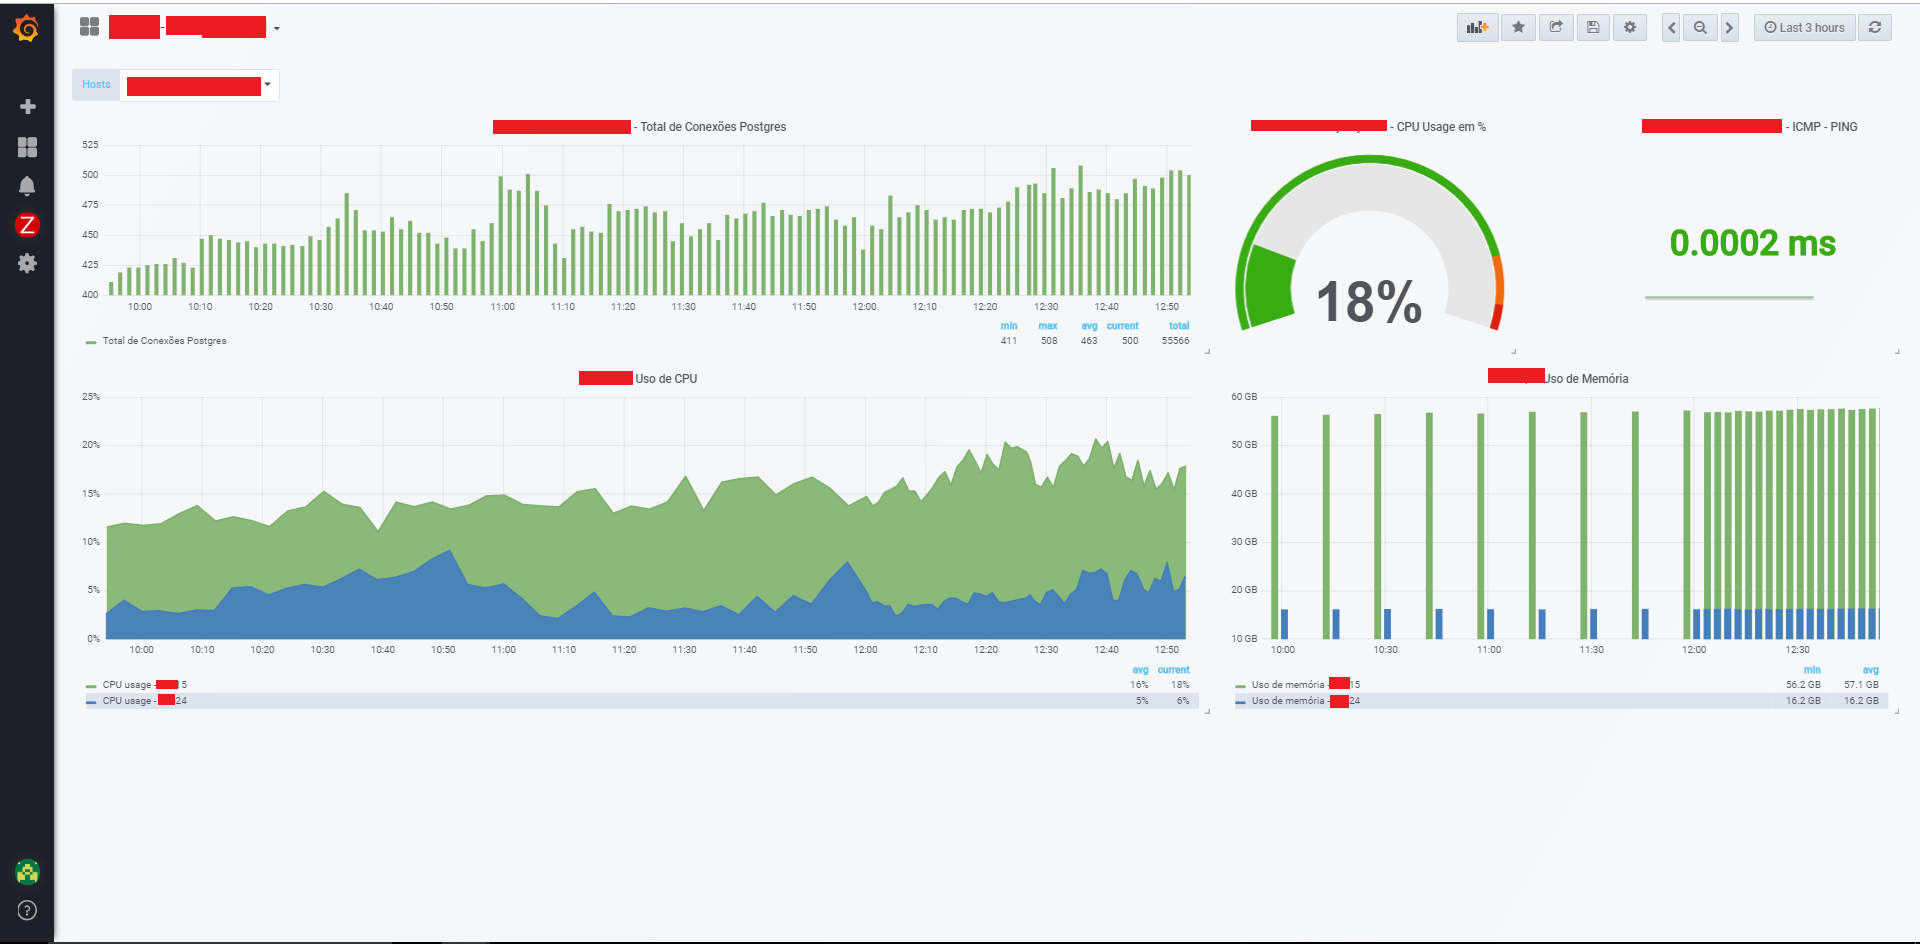Open color picker for green CPU usage swatch

tap(91, 686)
